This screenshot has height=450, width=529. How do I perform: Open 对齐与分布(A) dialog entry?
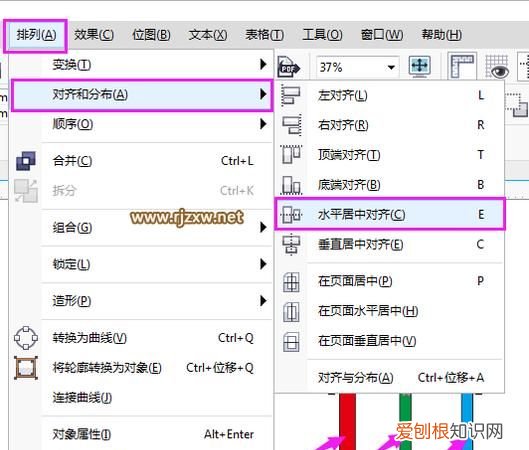390,377
